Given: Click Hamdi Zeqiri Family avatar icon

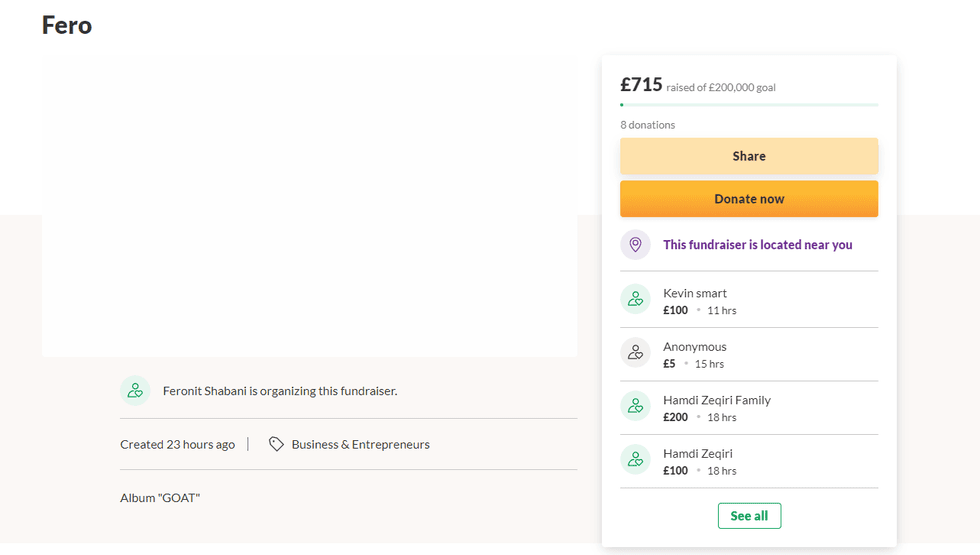Looking at the screenshot, I should click(635, 405).
